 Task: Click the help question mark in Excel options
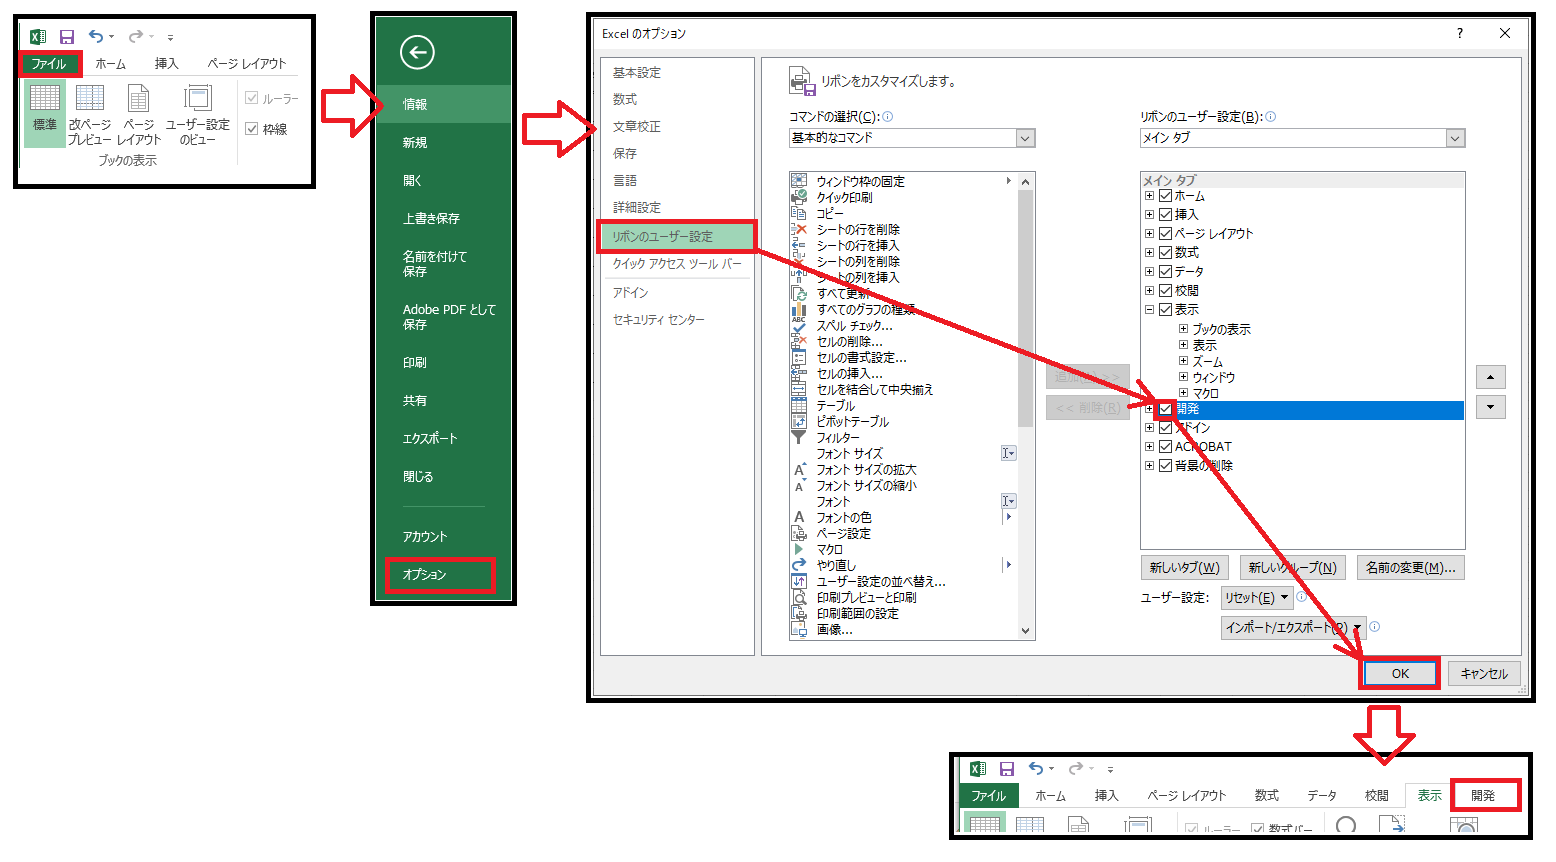1460,33
